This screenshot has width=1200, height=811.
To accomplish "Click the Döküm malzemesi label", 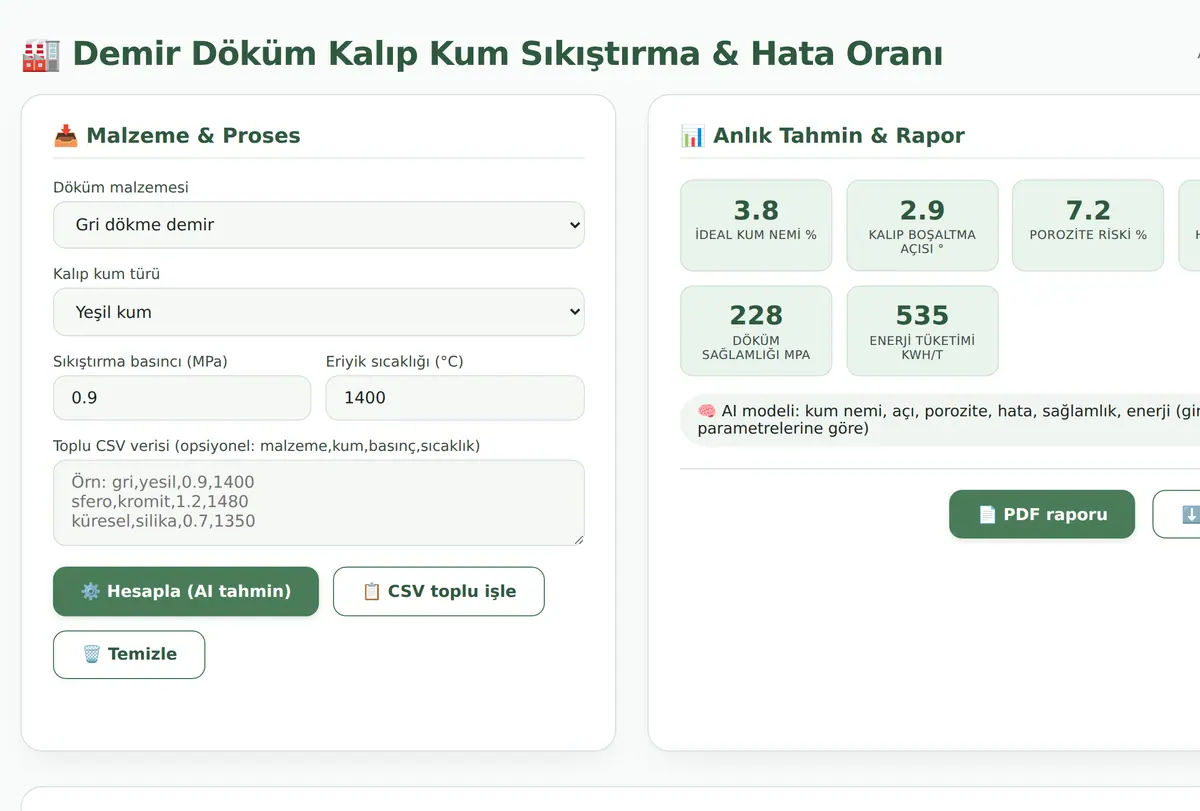I will [x=121, y=187].
